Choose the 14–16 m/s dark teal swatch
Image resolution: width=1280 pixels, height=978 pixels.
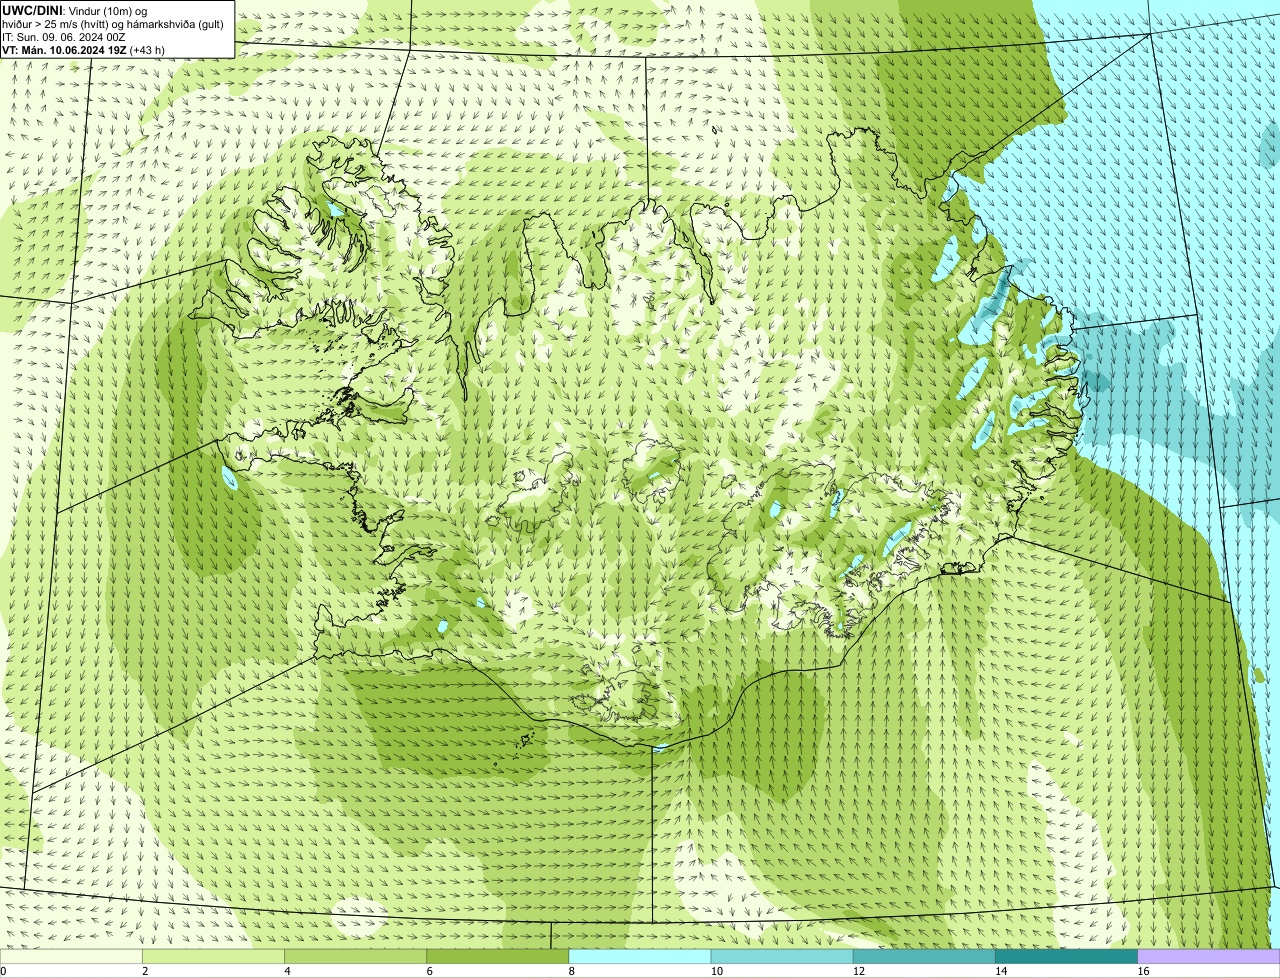point(1066,957)
